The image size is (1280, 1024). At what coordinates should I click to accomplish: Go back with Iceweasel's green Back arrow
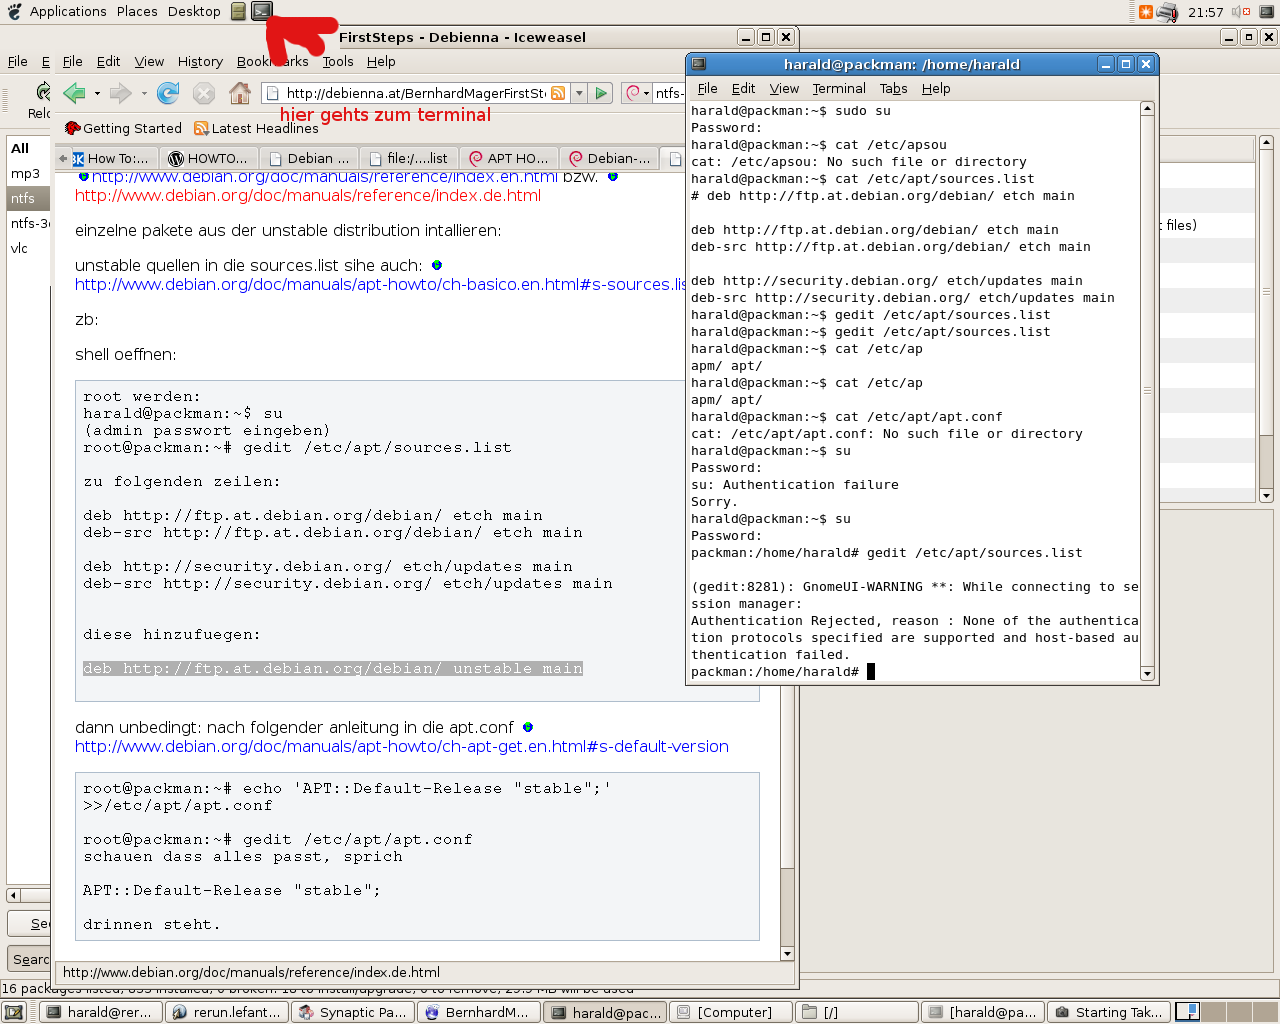74,93
